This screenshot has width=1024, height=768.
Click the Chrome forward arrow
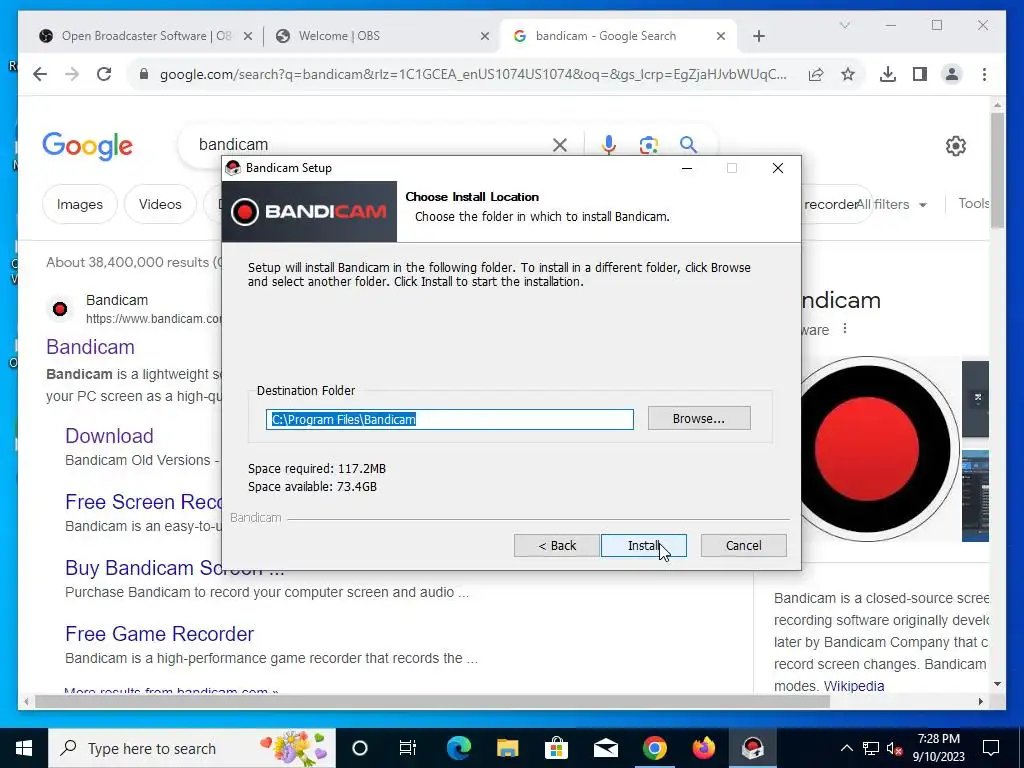(x=72, y=74)
